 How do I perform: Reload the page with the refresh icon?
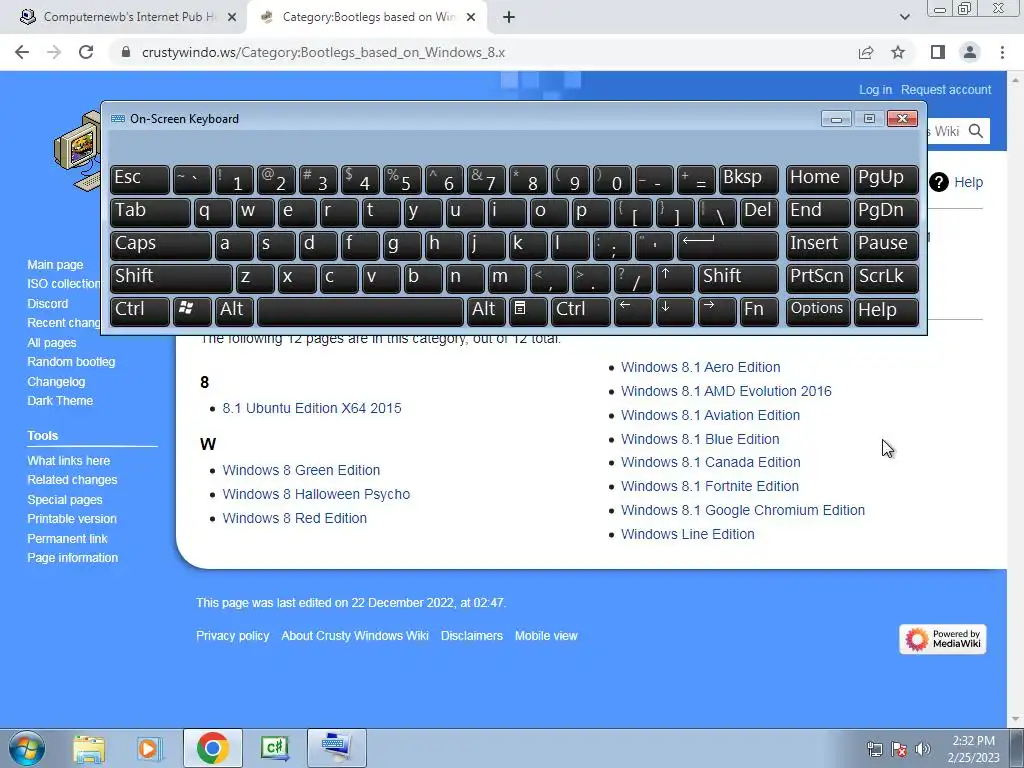click(86, 52)
